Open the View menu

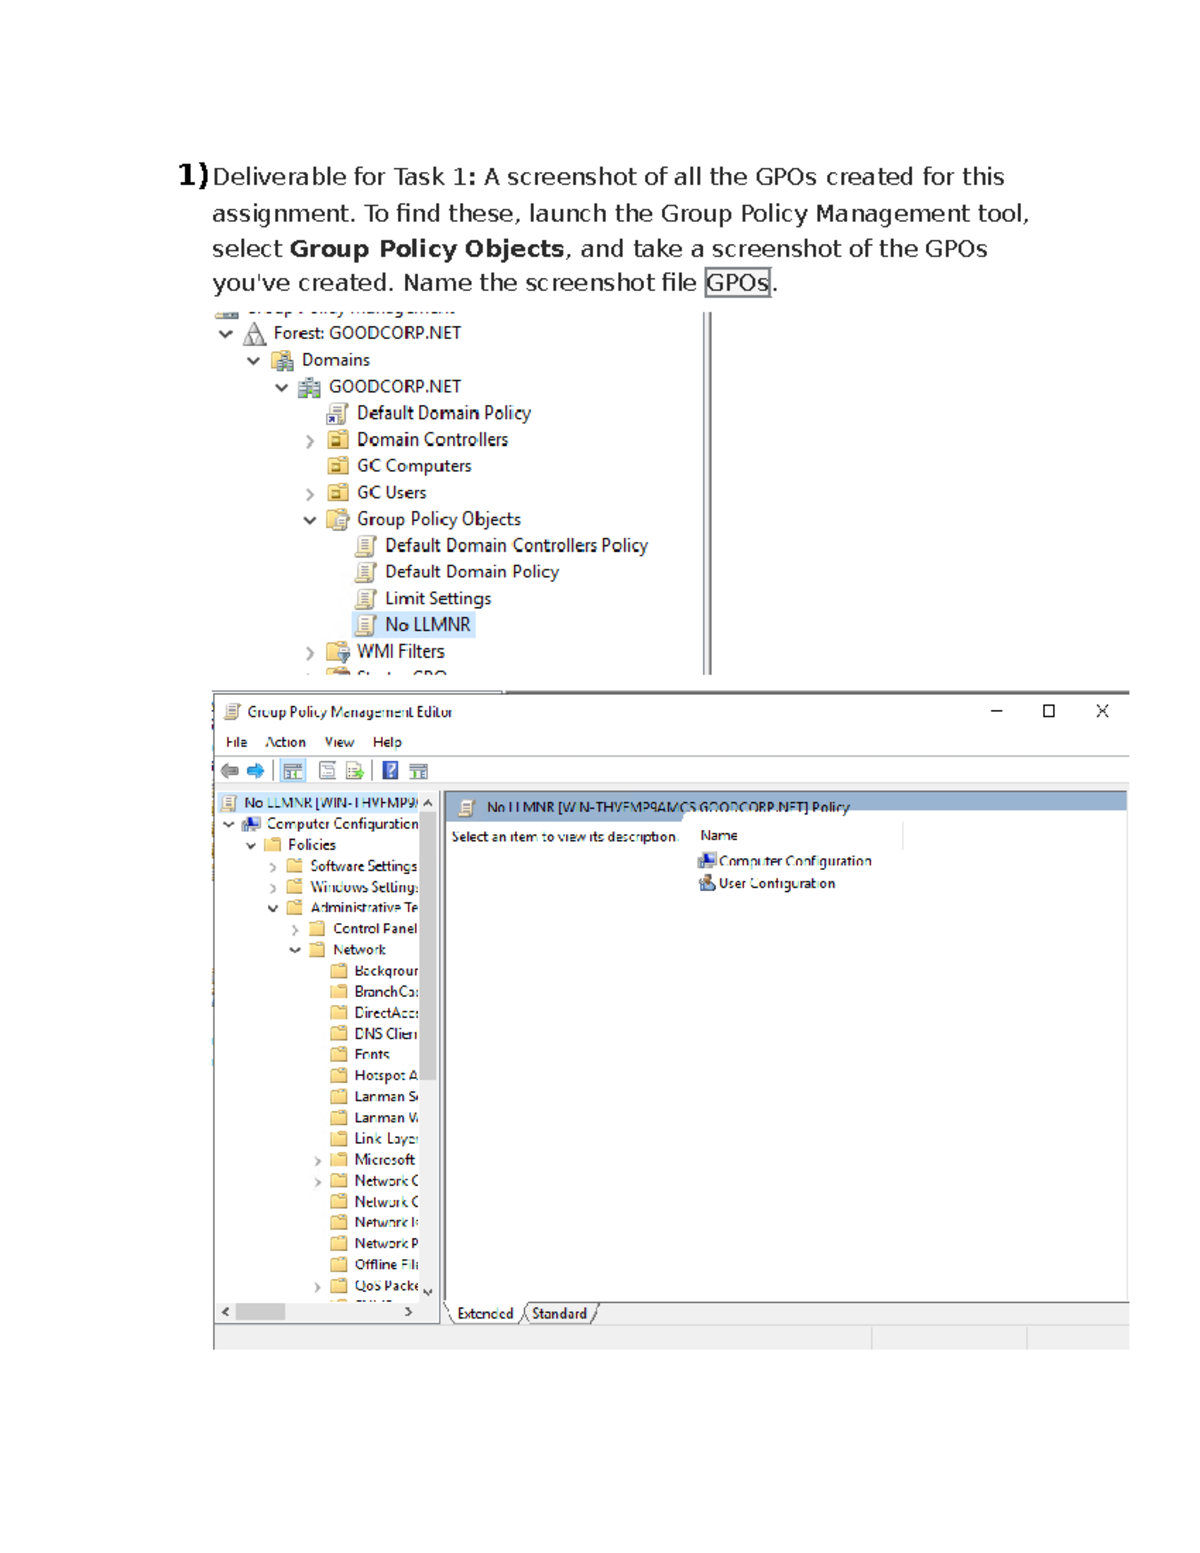pyautogui.click(x=338, y=742)
